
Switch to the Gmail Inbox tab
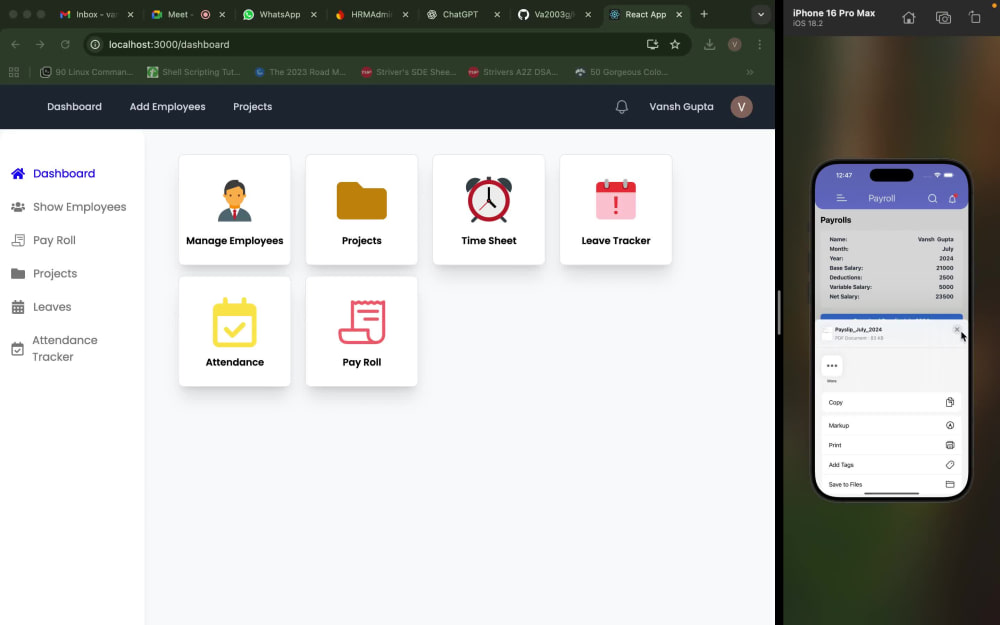(96, 14)
